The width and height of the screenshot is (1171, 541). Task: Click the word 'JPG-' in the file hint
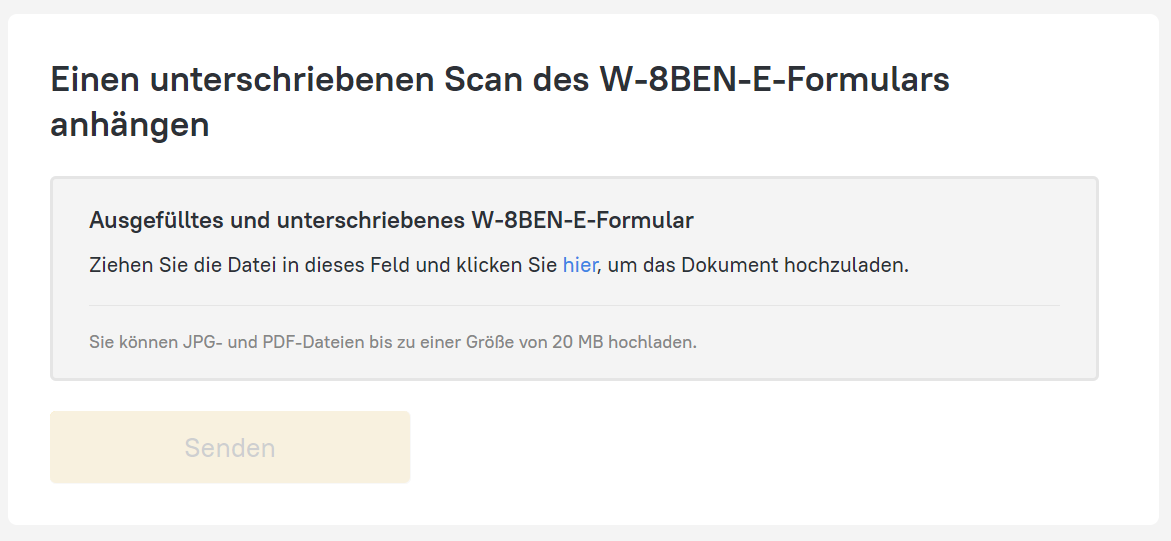(x=200, y=342)
